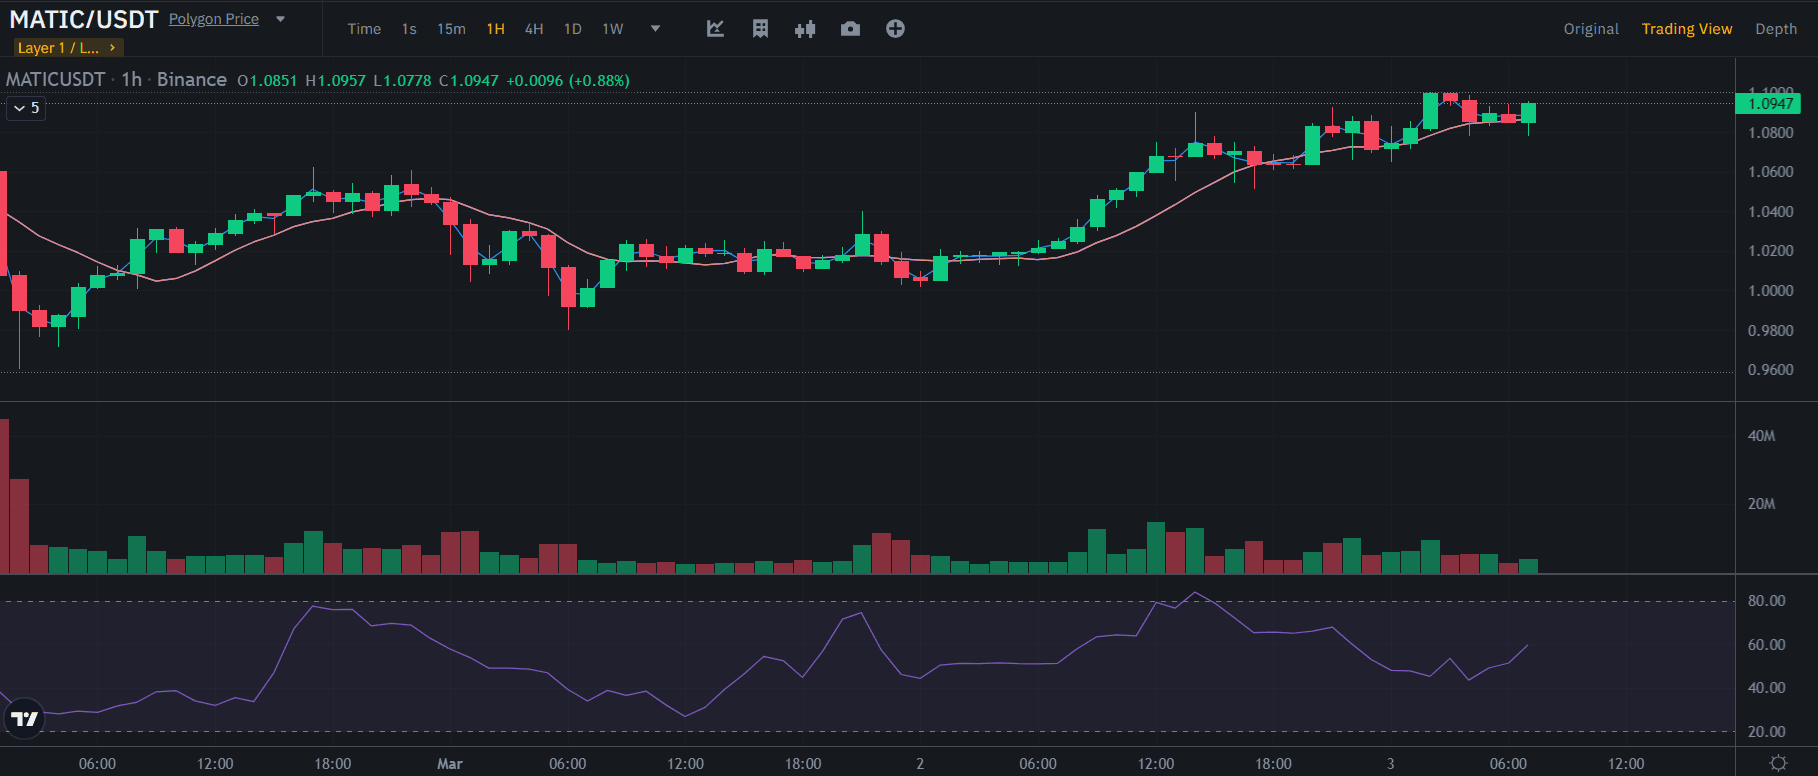Collapse the indicator legend showing 5
This screenshot has width=1818, height=776.
[x=26, y=108]
